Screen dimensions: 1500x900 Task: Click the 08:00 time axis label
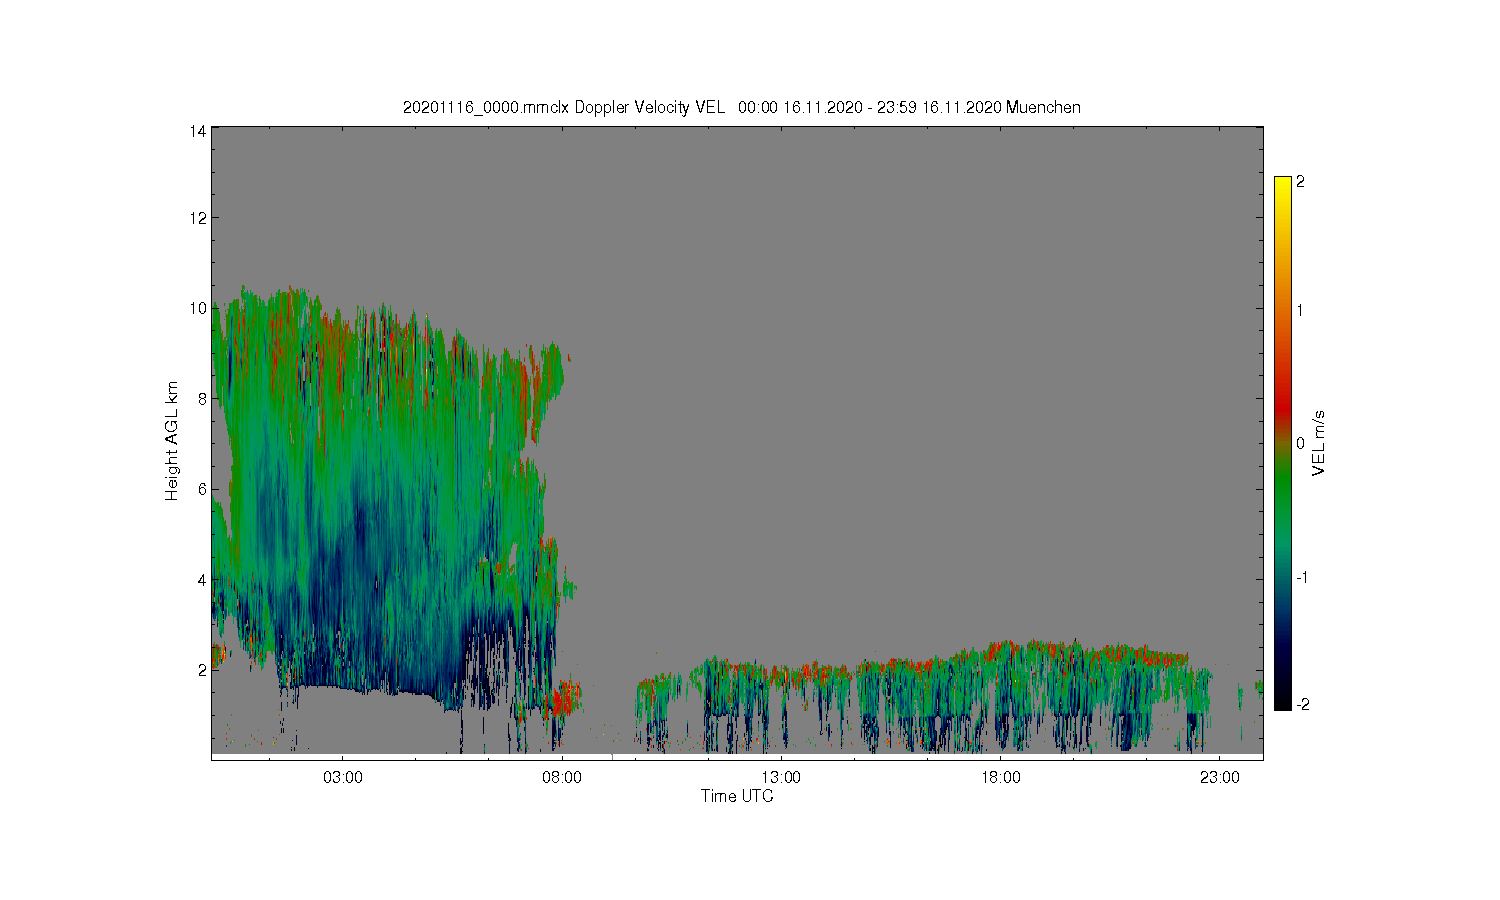[562, 778]
